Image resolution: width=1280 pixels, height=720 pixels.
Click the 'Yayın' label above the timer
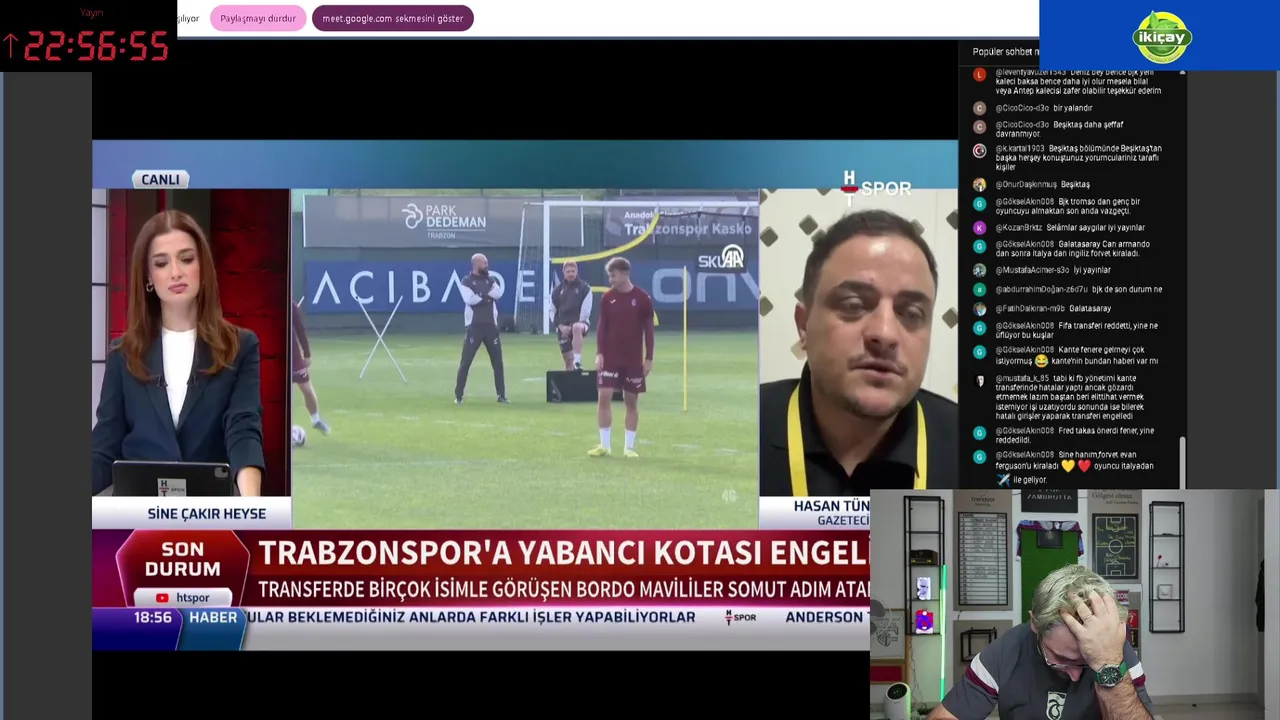(x=91, y=13)
